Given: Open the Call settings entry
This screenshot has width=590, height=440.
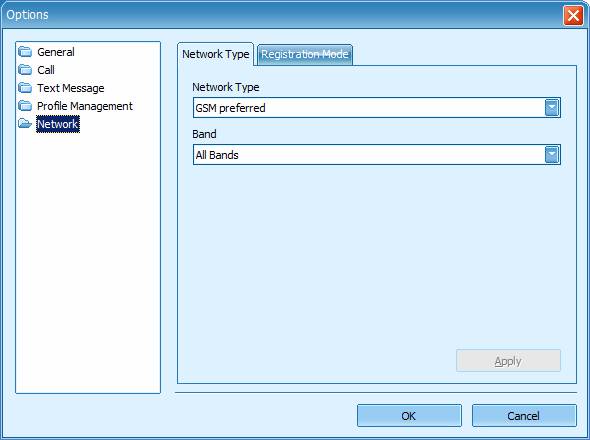Looking at the screenshot, I should (x=46, y=70).
